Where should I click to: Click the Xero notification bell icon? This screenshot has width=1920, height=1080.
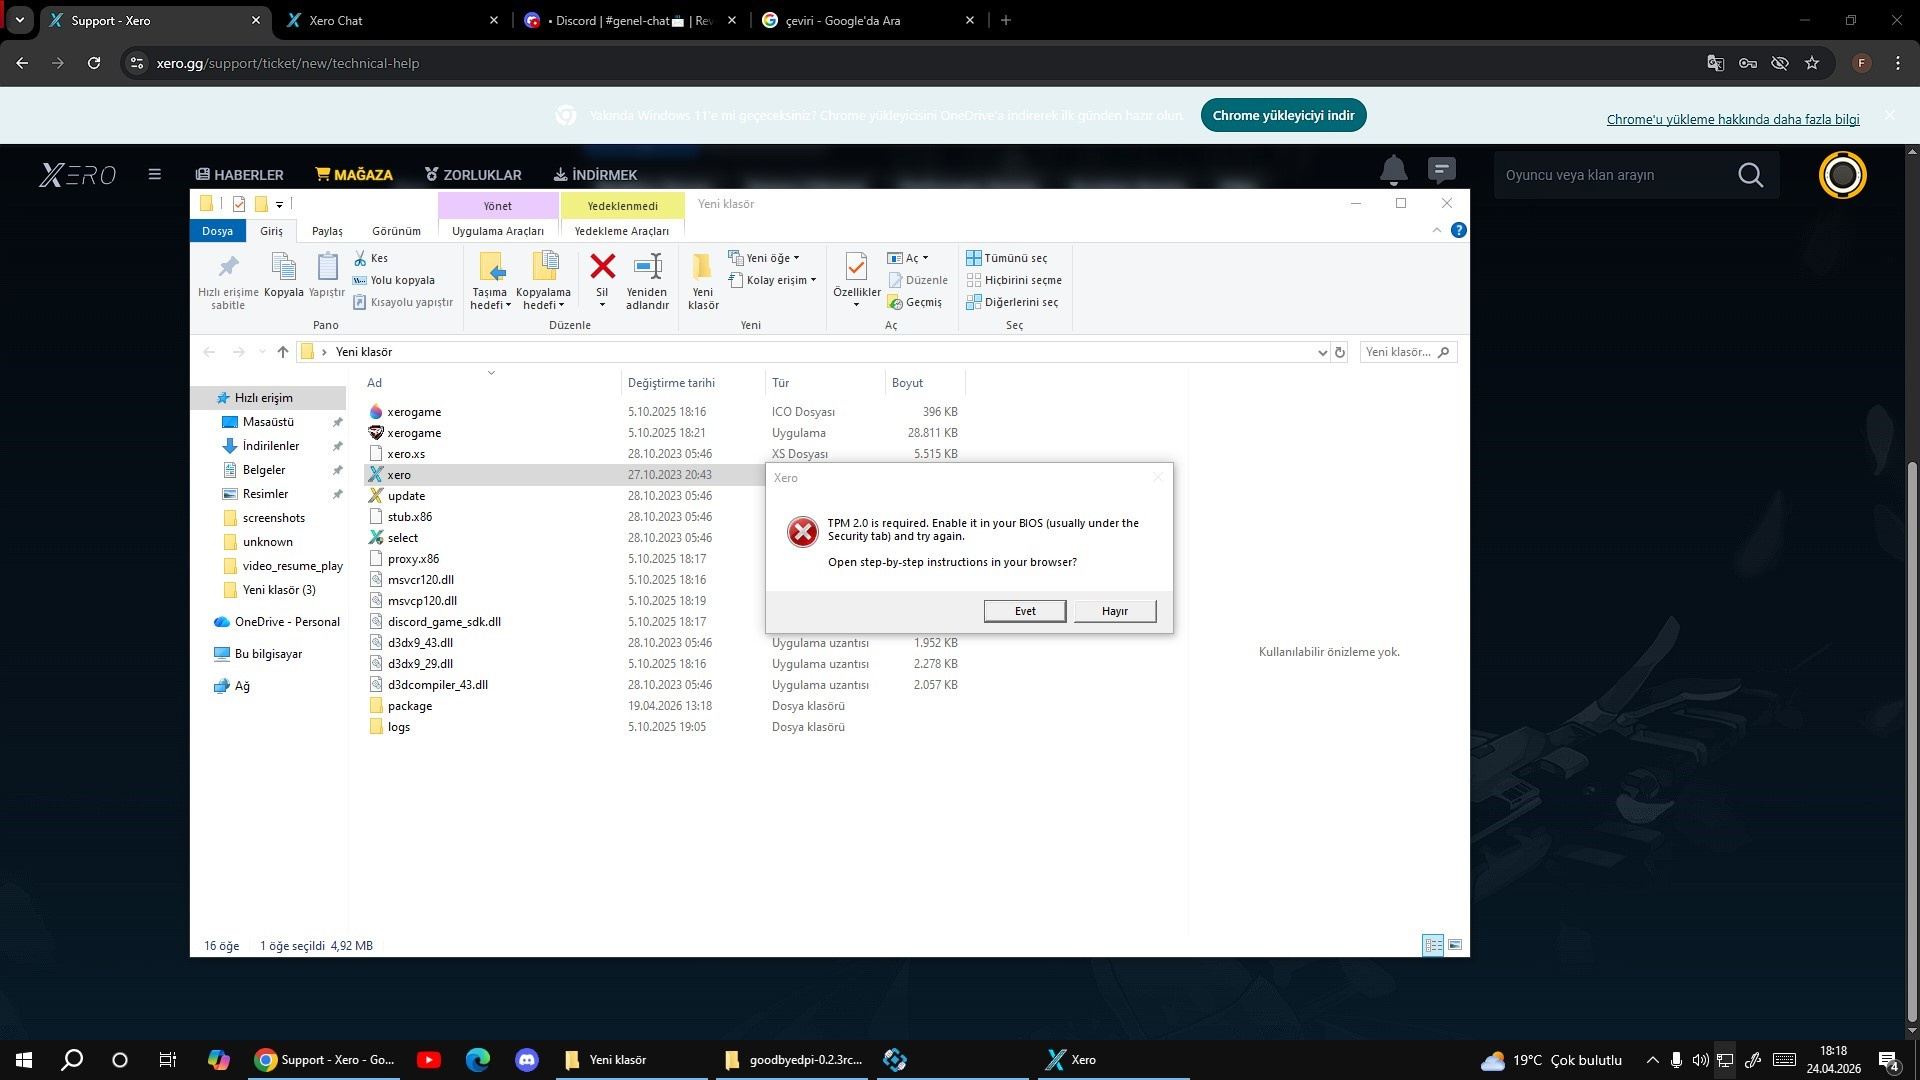[x=1393, y=171]
